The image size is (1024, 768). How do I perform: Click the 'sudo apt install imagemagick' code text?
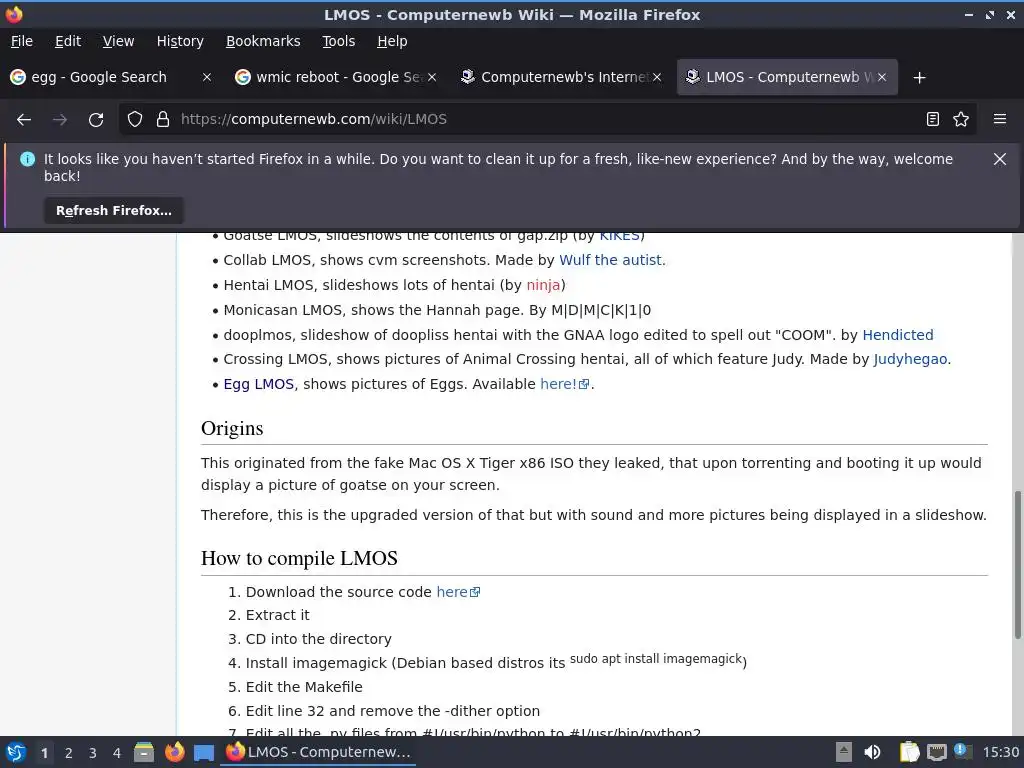656,659
